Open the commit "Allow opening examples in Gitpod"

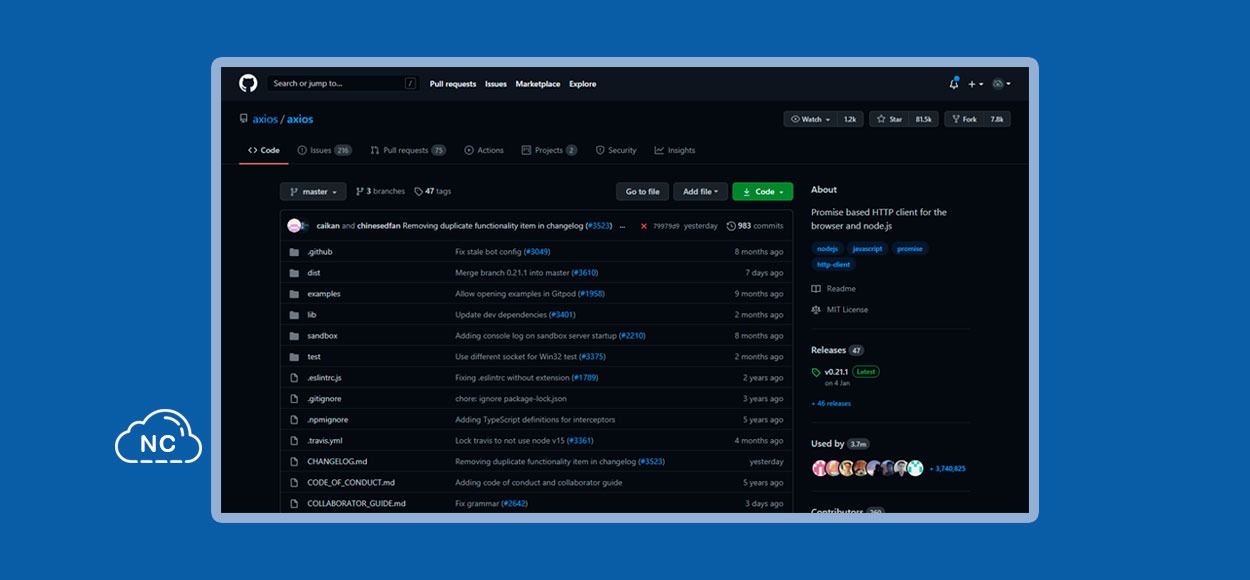[x=516, y=294]
